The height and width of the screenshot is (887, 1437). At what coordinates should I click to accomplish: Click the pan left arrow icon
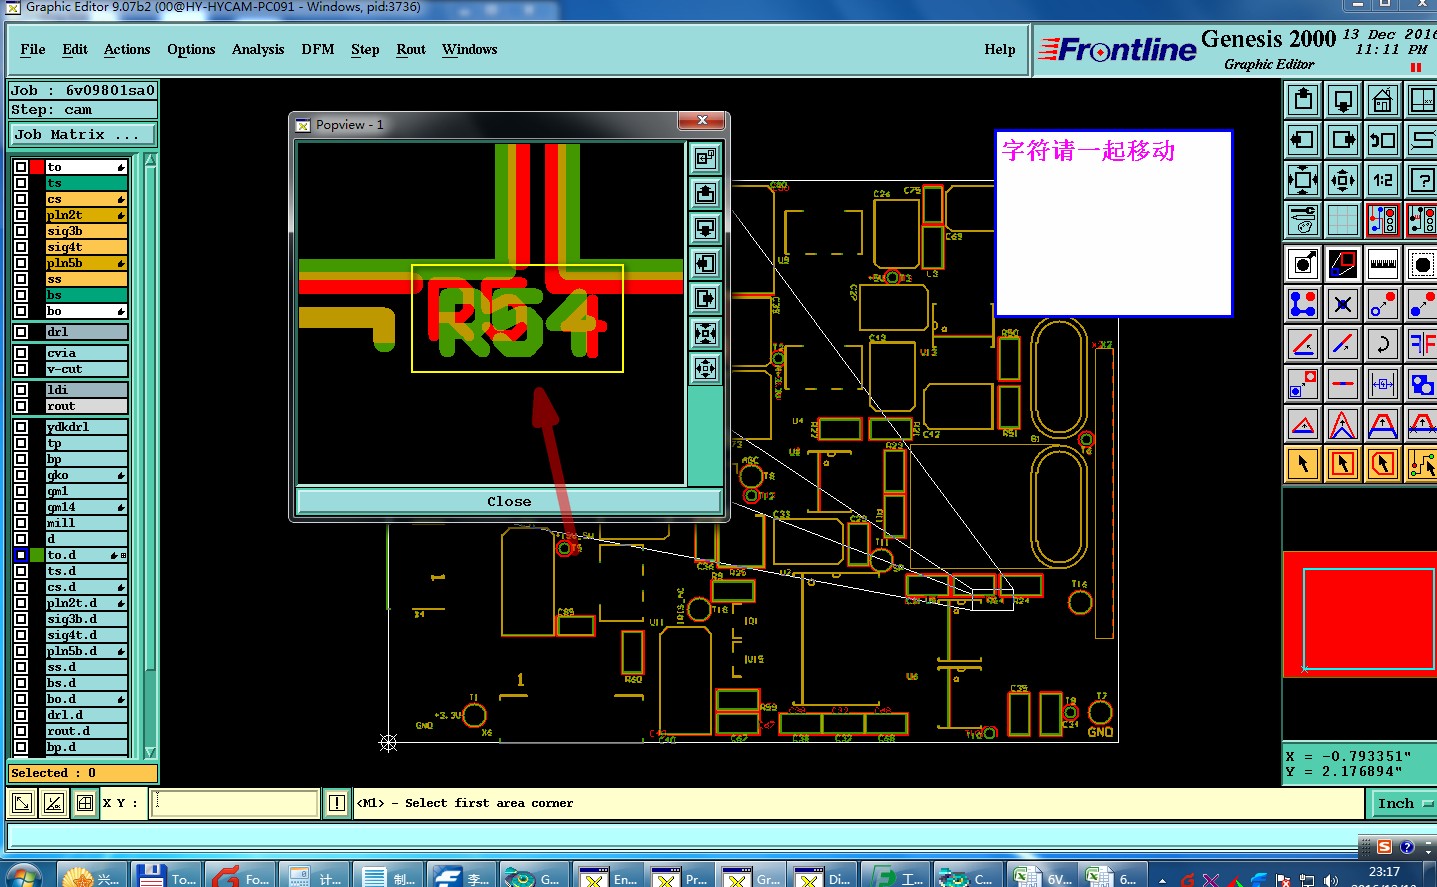tap(1303, 140)
